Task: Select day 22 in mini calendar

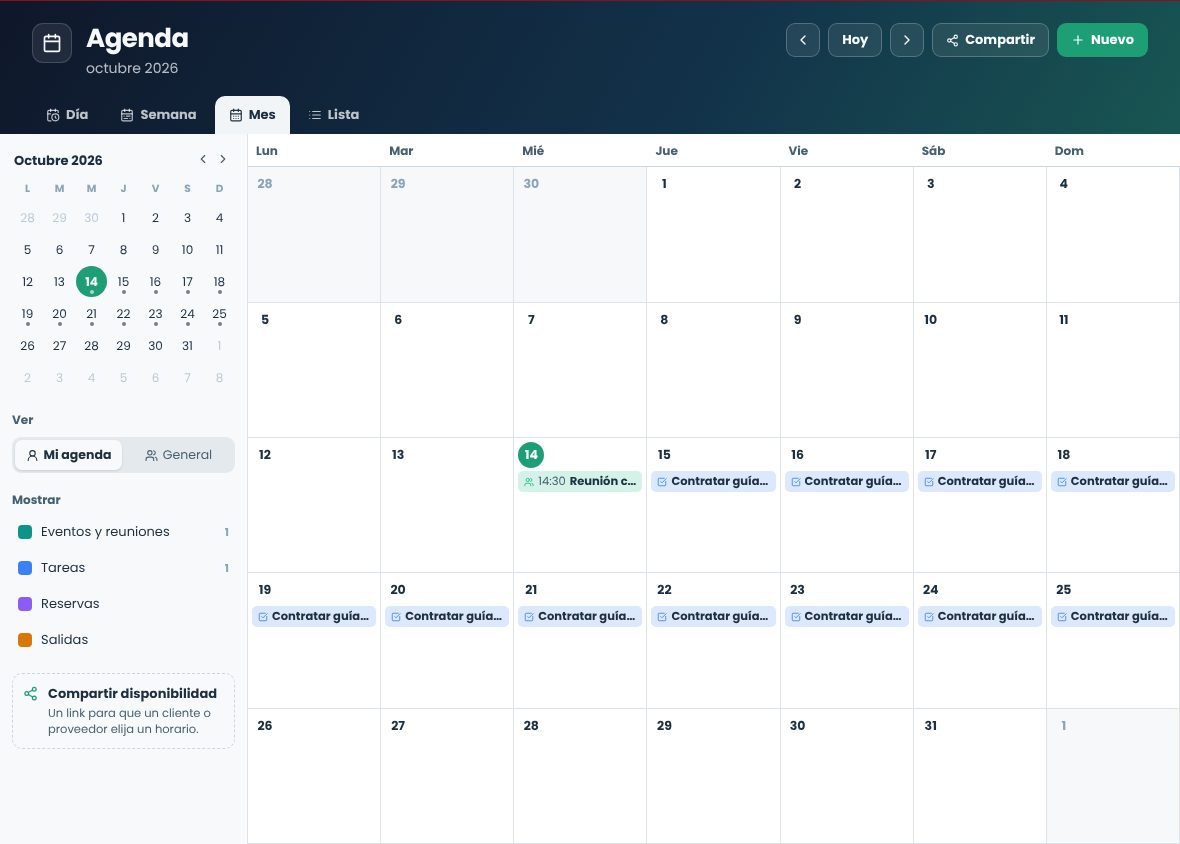Action: pos(123,314)
